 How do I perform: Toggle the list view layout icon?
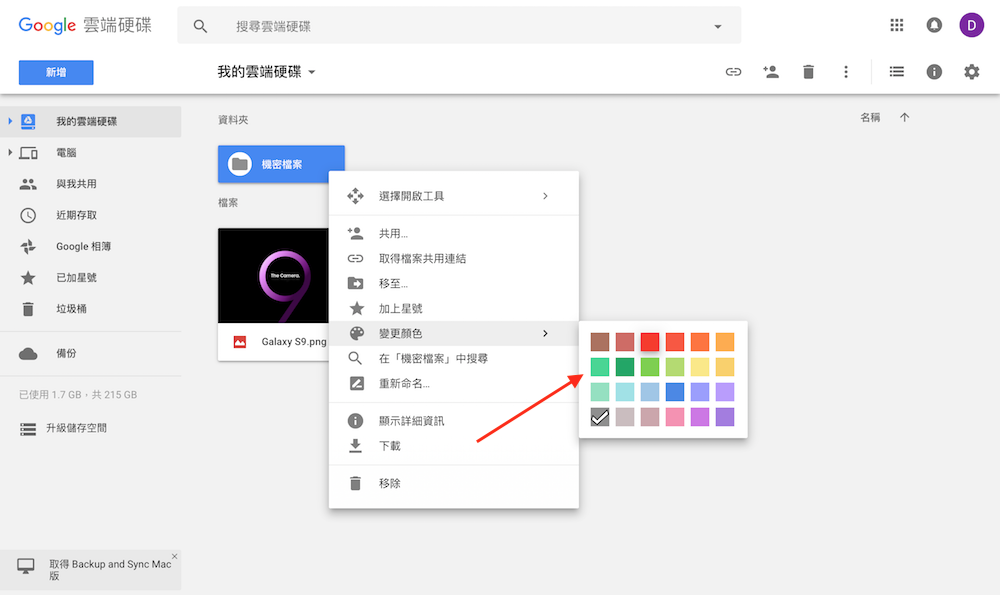point(896,71)
